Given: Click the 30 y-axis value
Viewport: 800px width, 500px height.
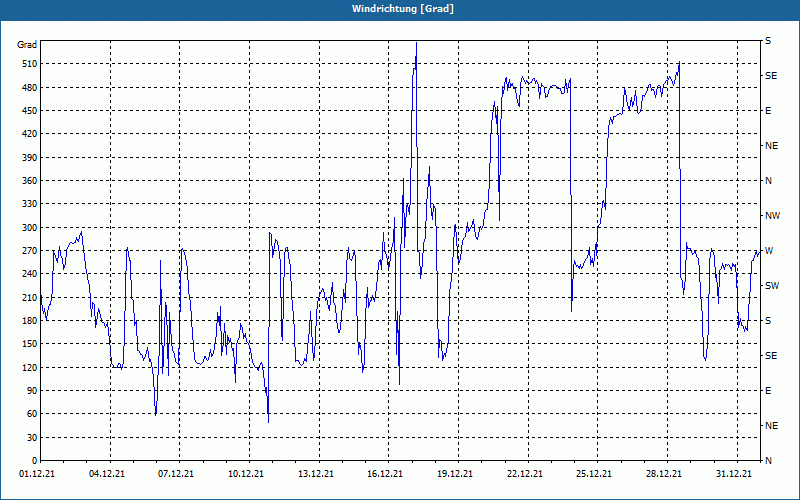Looking at the screenshot, I should click(x=32, y=437).
